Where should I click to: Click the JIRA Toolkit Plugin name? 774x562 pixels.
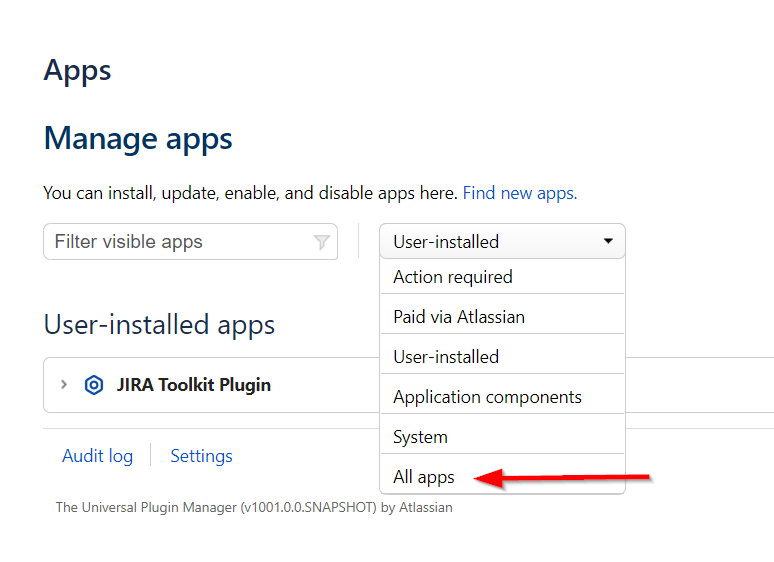point(194,385)
